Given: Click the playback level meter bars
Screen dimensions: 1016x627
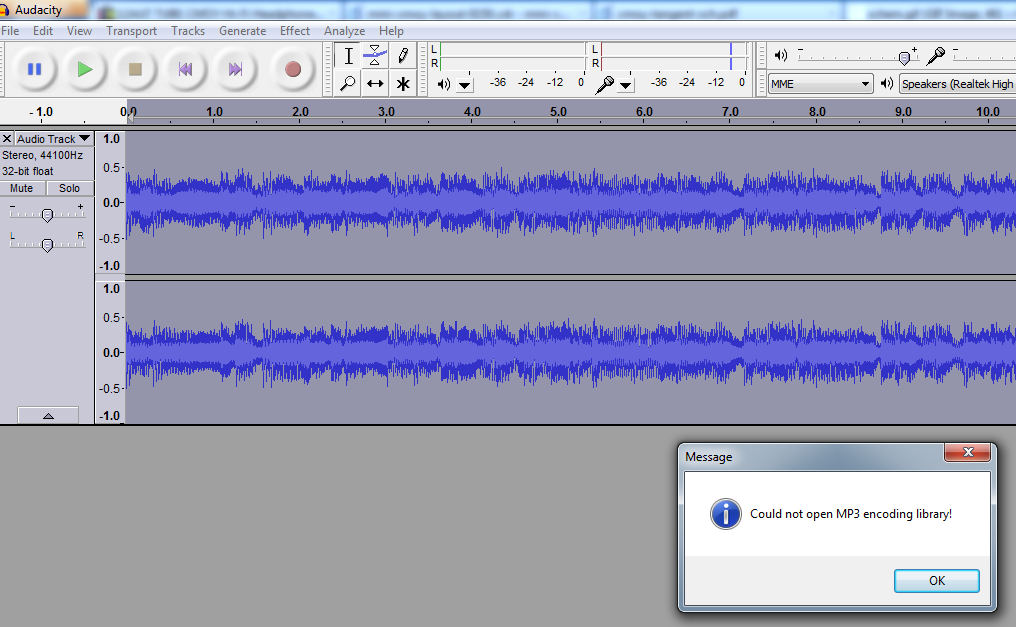Looking at the screenshot, I should [x=513, y=56].
